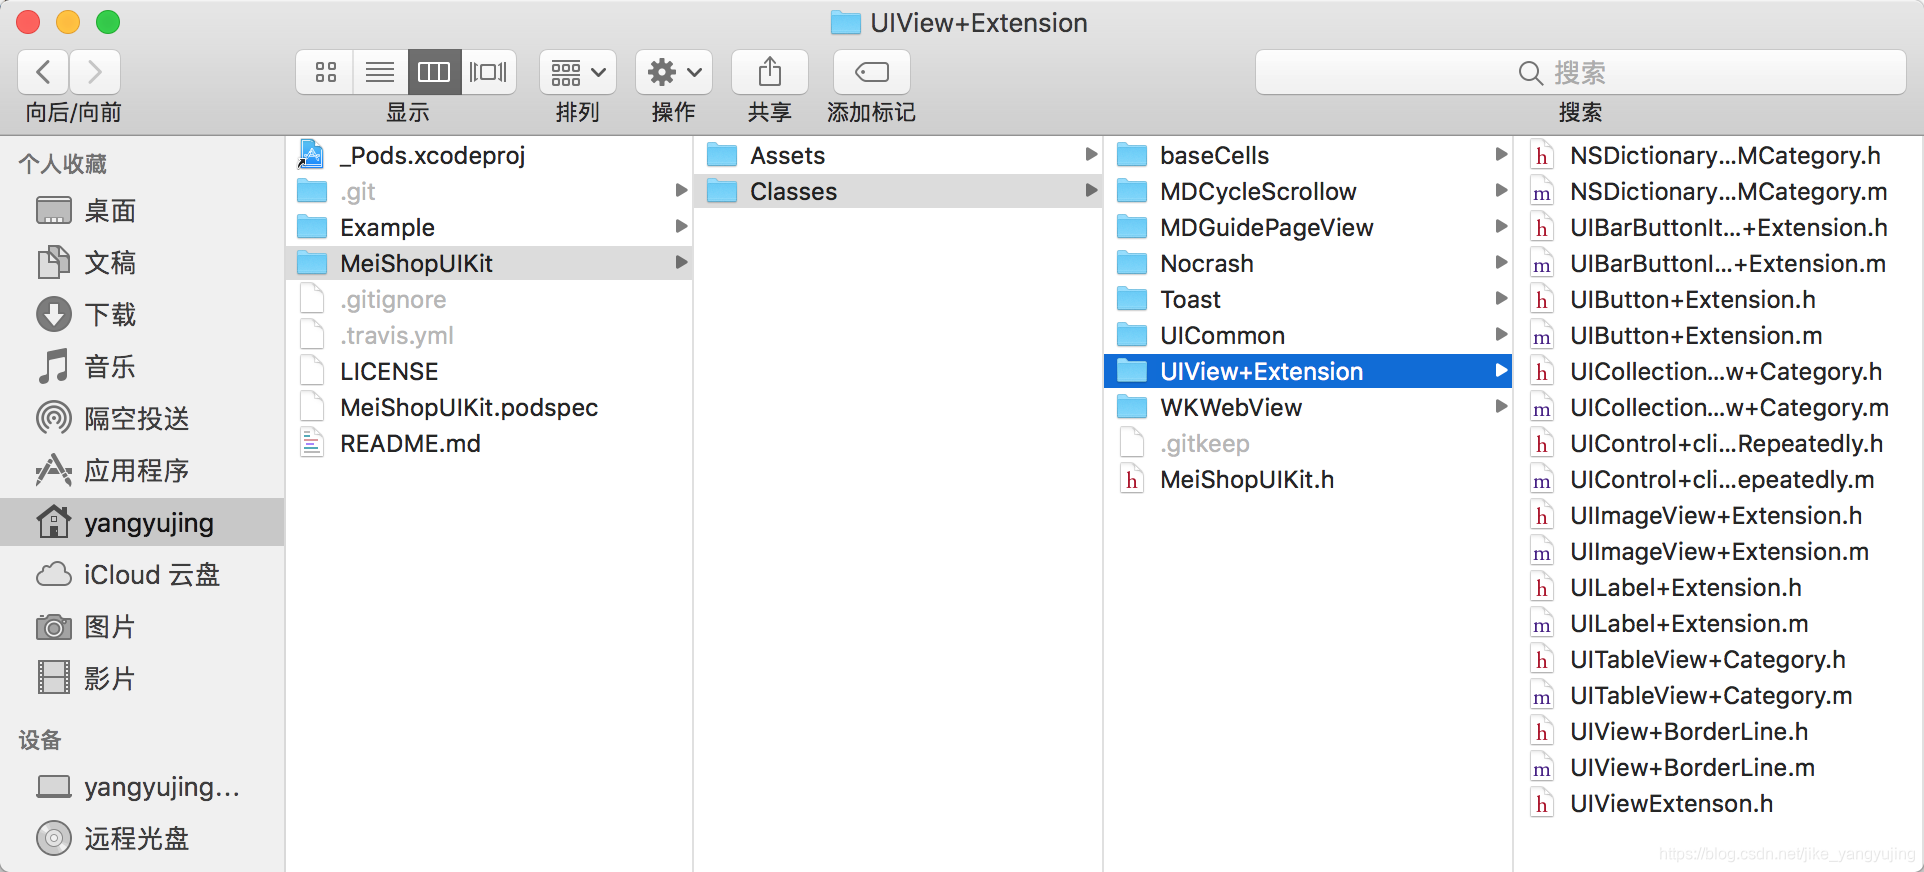Image resolution: width=1924 pixels, height=872 pixels.
Task: Select MeiShopUIKit.podspec file
Action: point(490,408)
